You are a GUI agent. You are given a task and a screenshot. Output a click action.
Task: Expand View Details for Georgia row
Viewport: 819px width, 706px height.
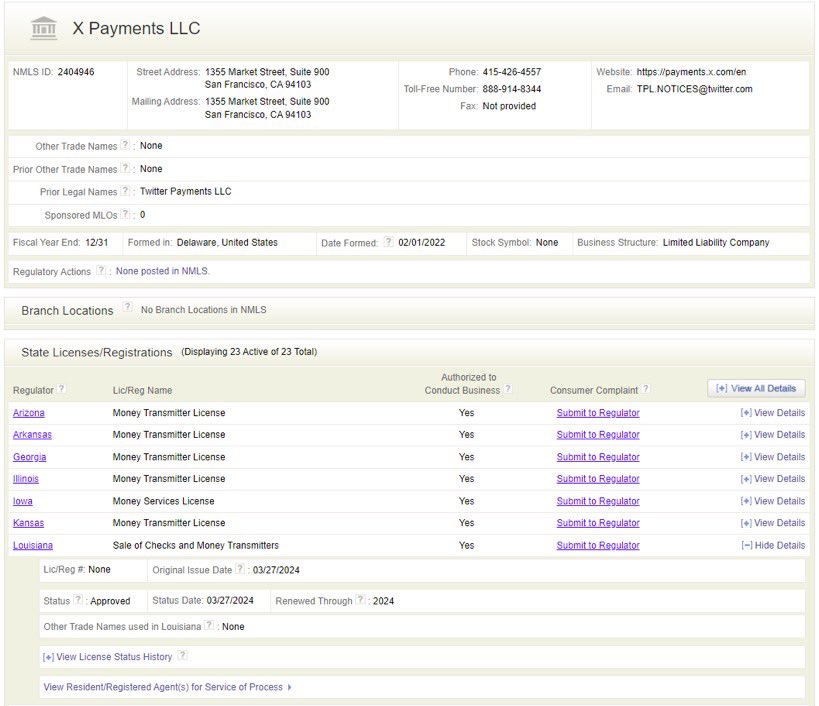(x=773, y=457)
